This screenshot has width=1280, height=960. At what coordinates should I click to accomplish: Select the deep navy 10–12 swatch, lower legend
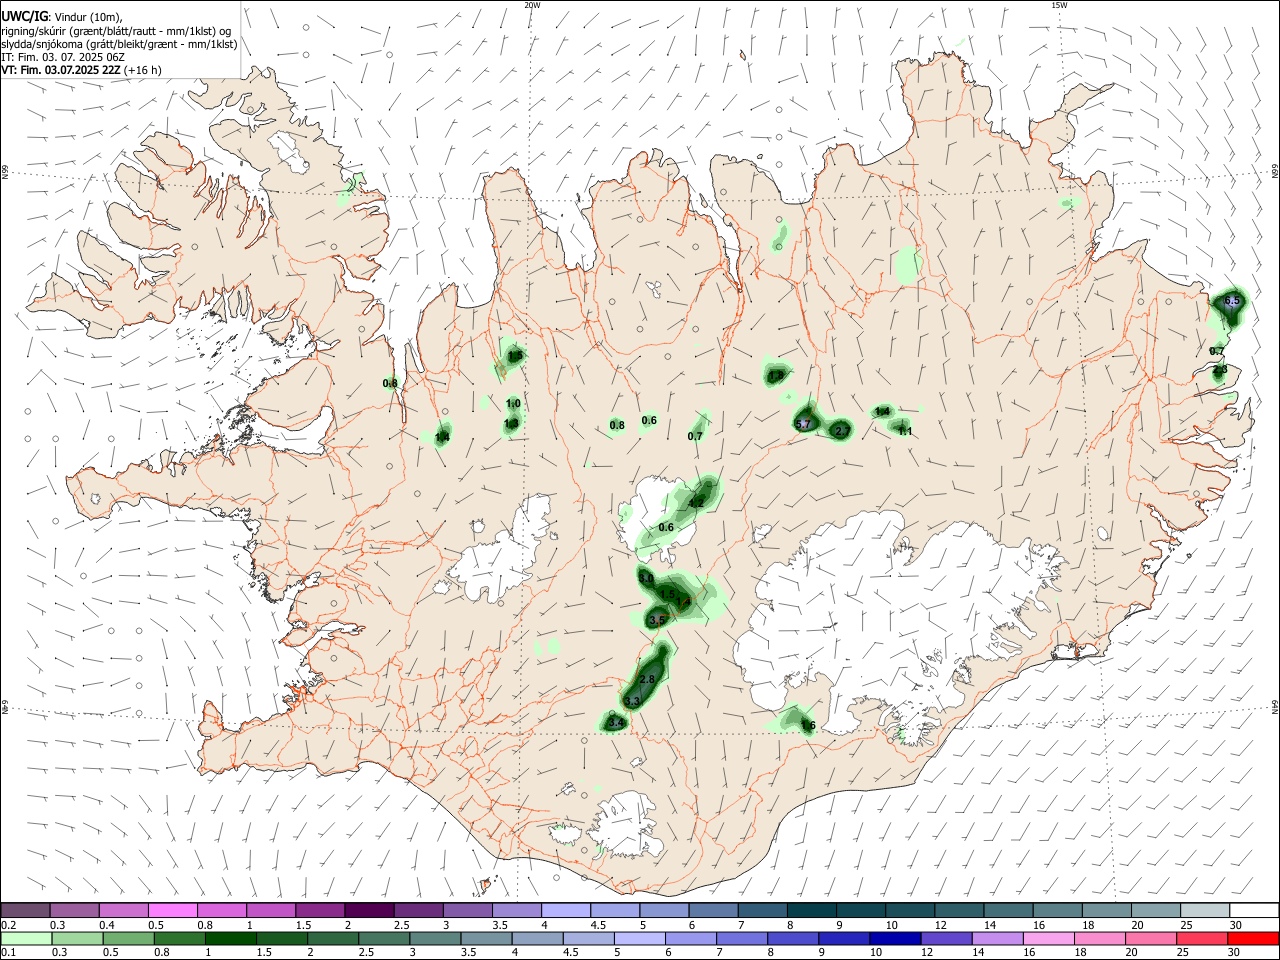pos(895,938)
